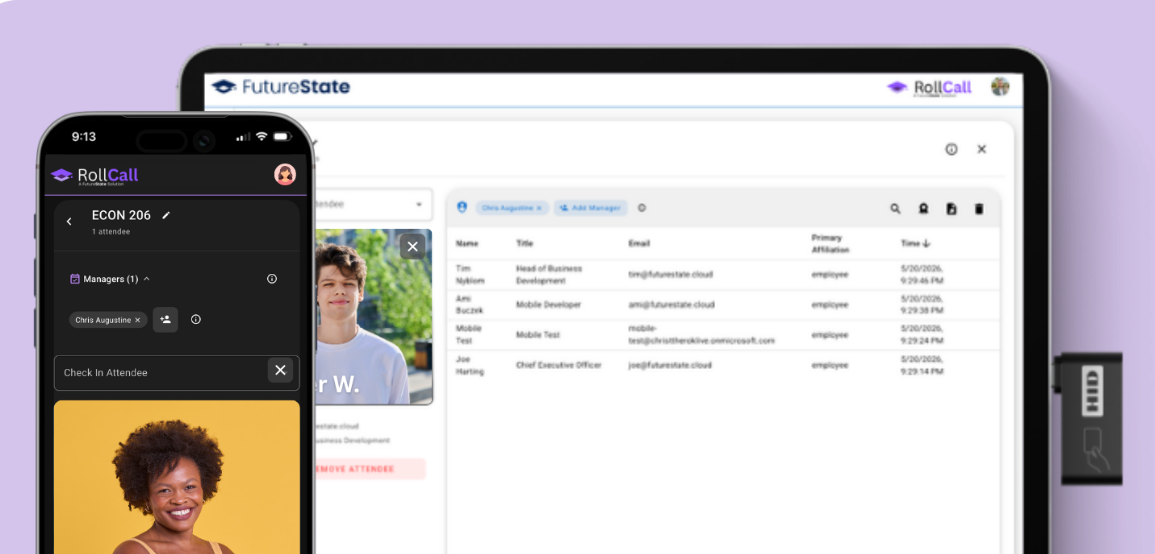
Task: Open the user avatar in tablet header
Action: click(1000, 87)
